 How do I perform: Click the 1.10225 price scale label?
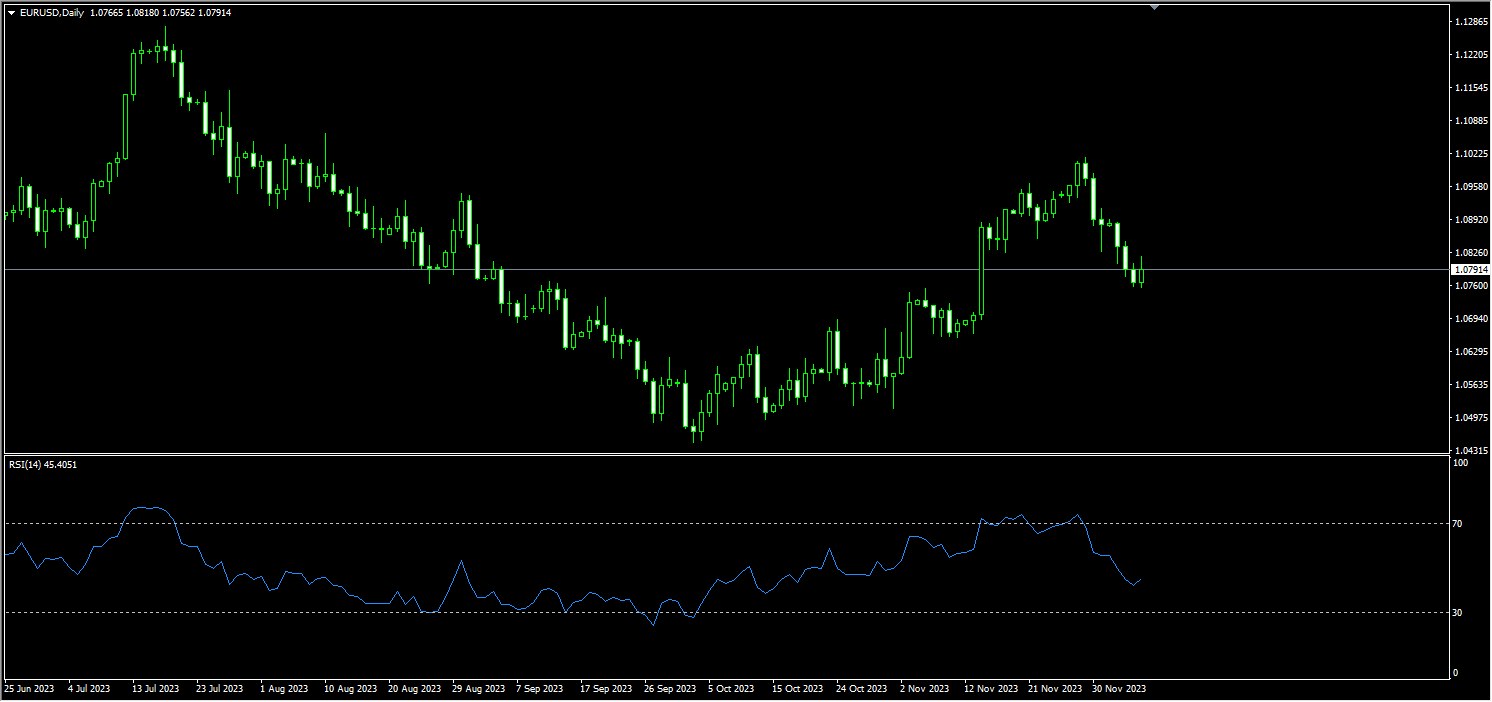coord(1470,154)
